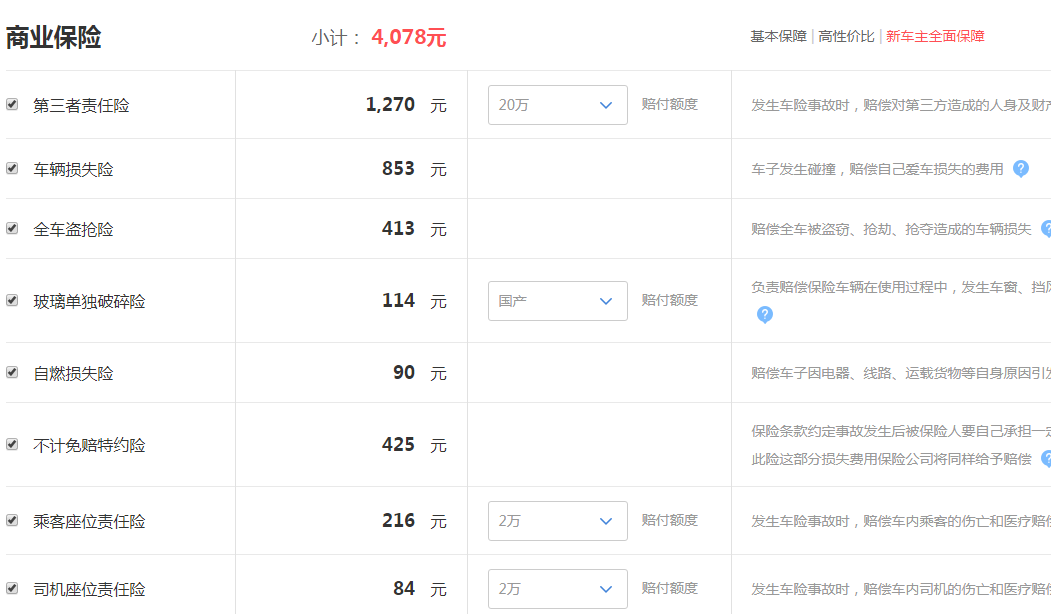Click the 不计免赔特约险 label

pos(89,446)
